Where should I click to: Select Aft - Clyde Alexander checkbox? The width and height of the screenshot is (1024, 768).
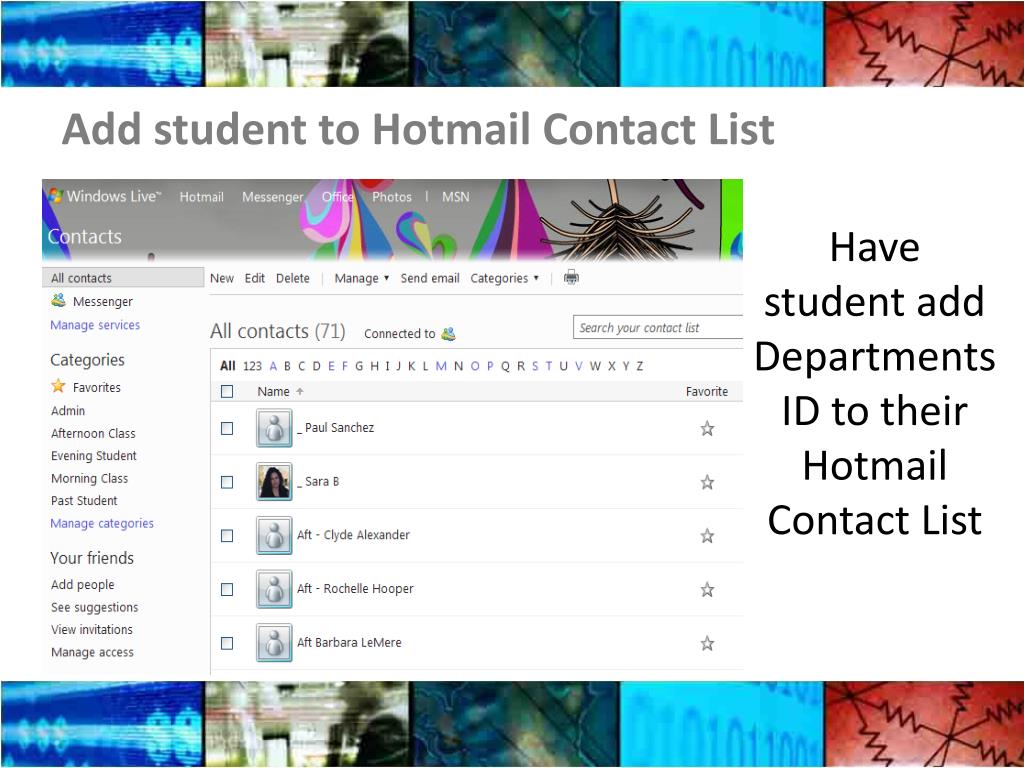227,536
